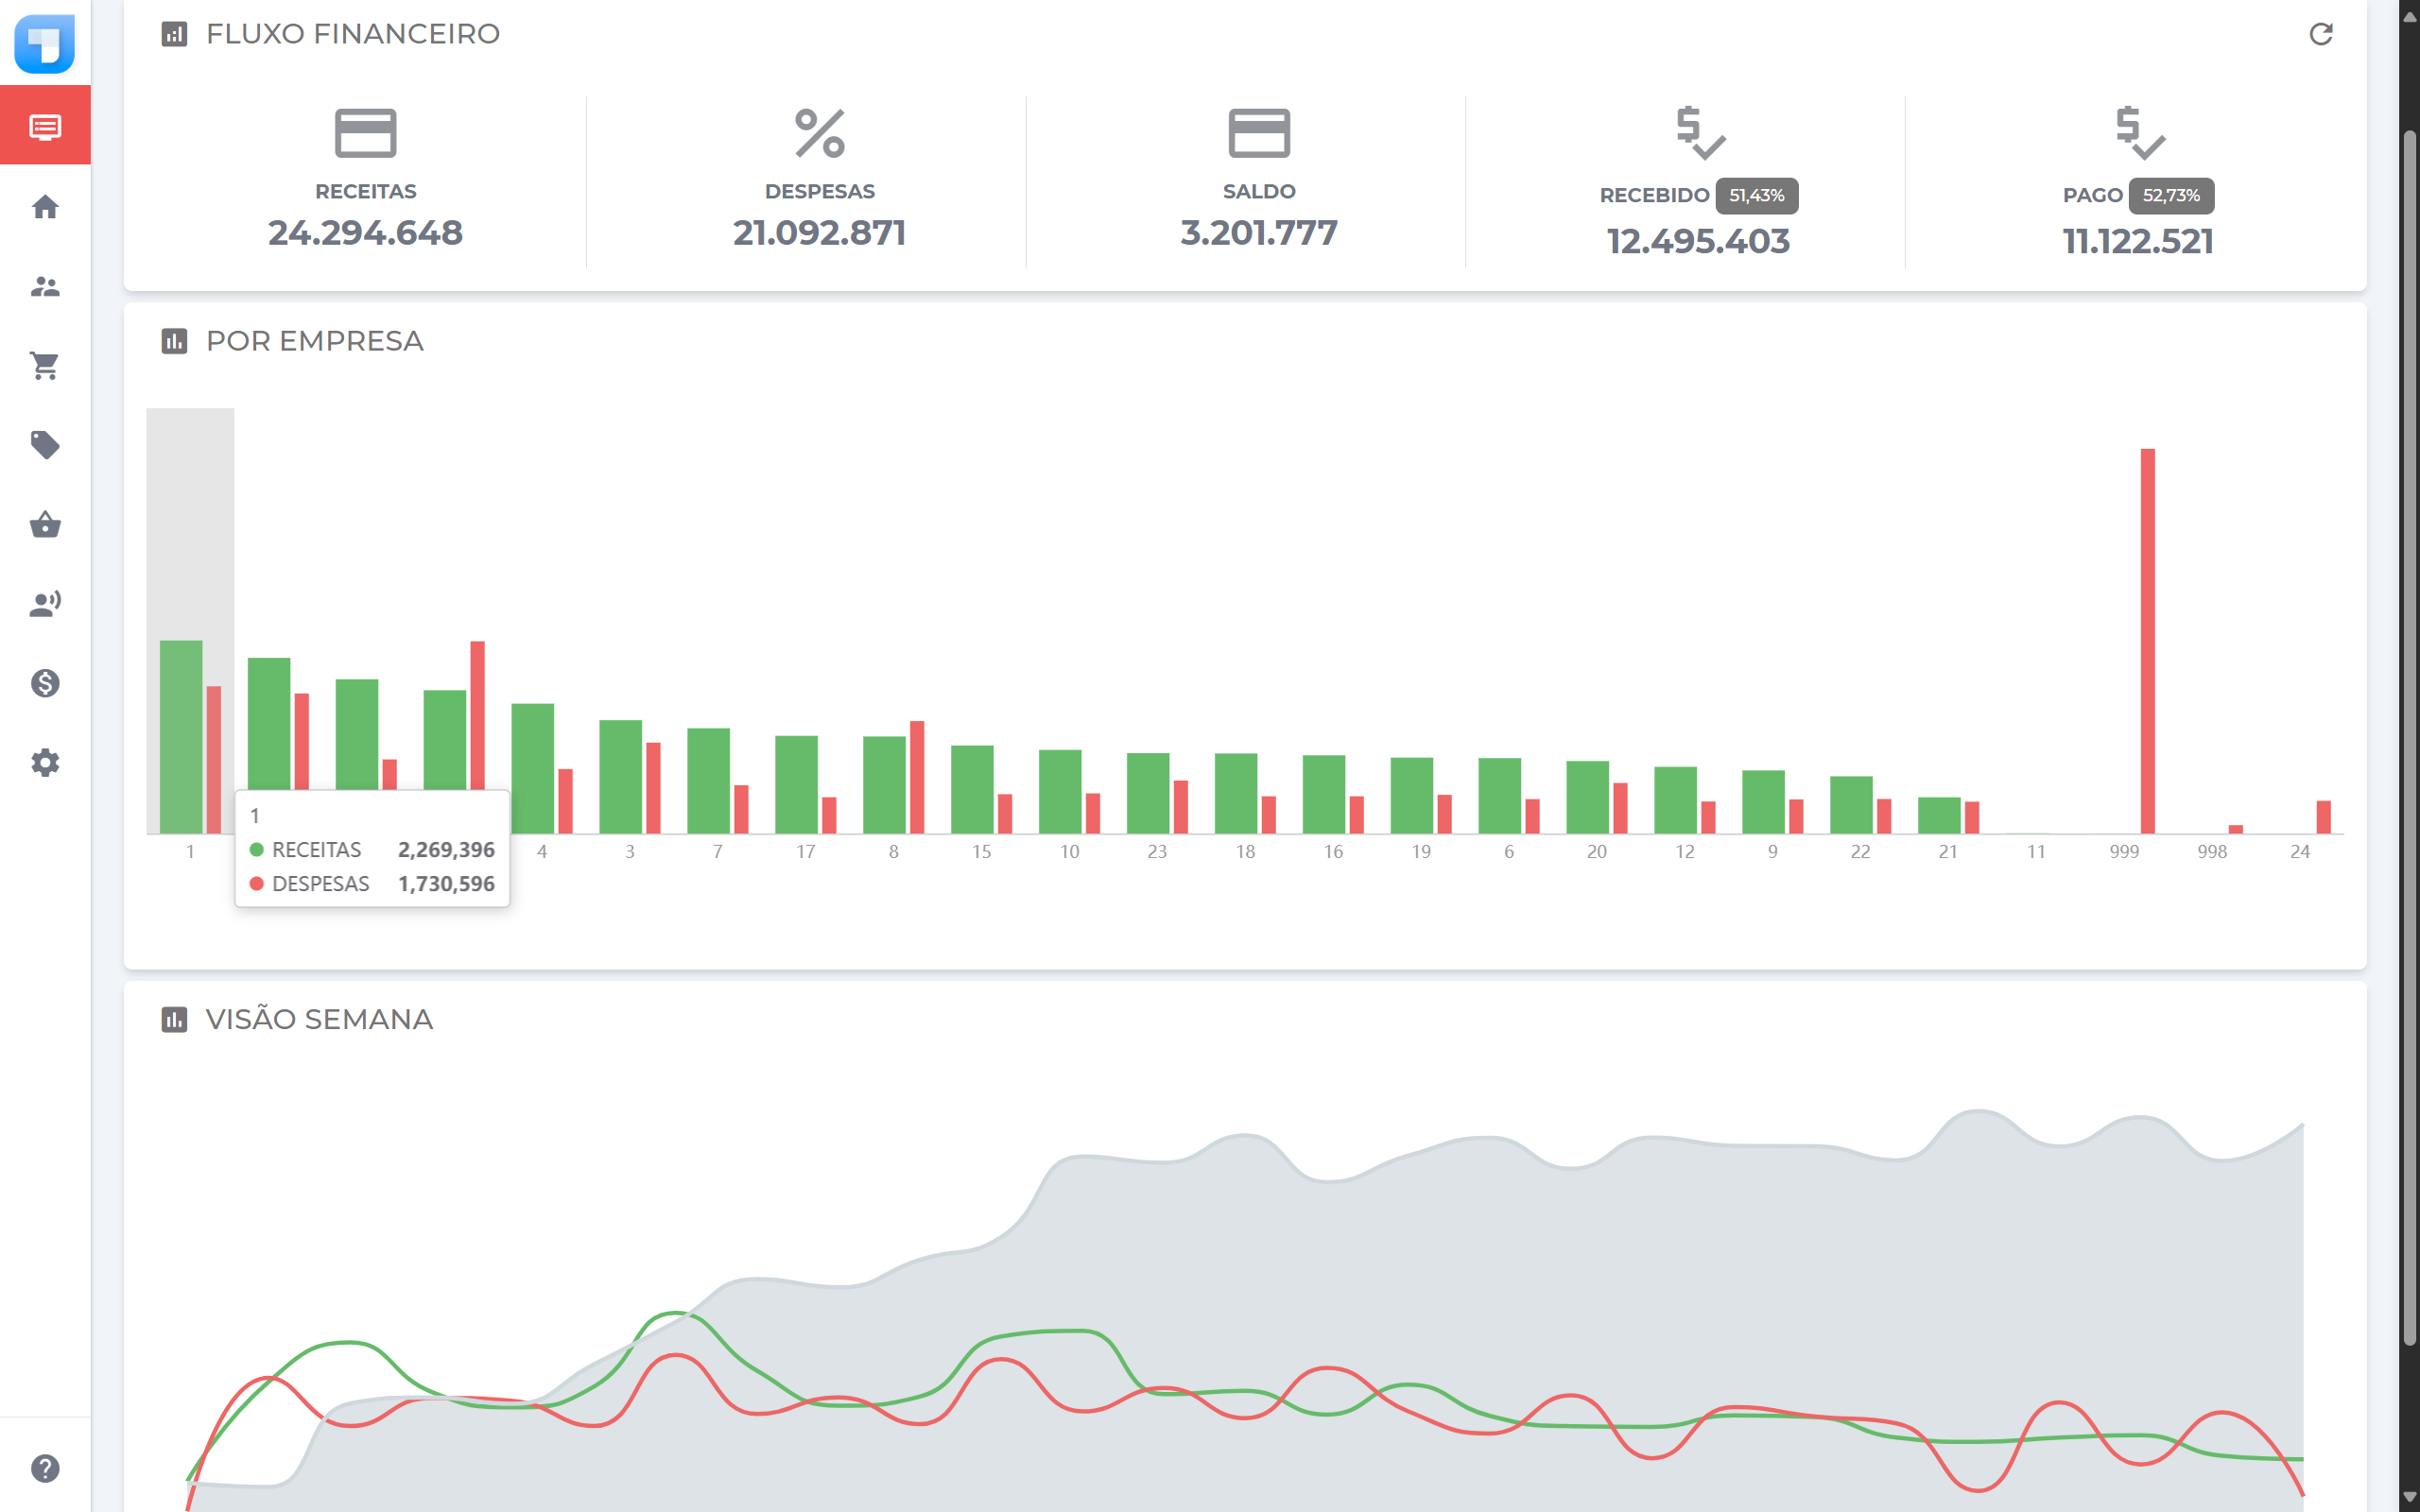Open the price tag sidebar icon
This screenshot has height=1512, width=2420.
pyautogui.click(x=45, y=445)
